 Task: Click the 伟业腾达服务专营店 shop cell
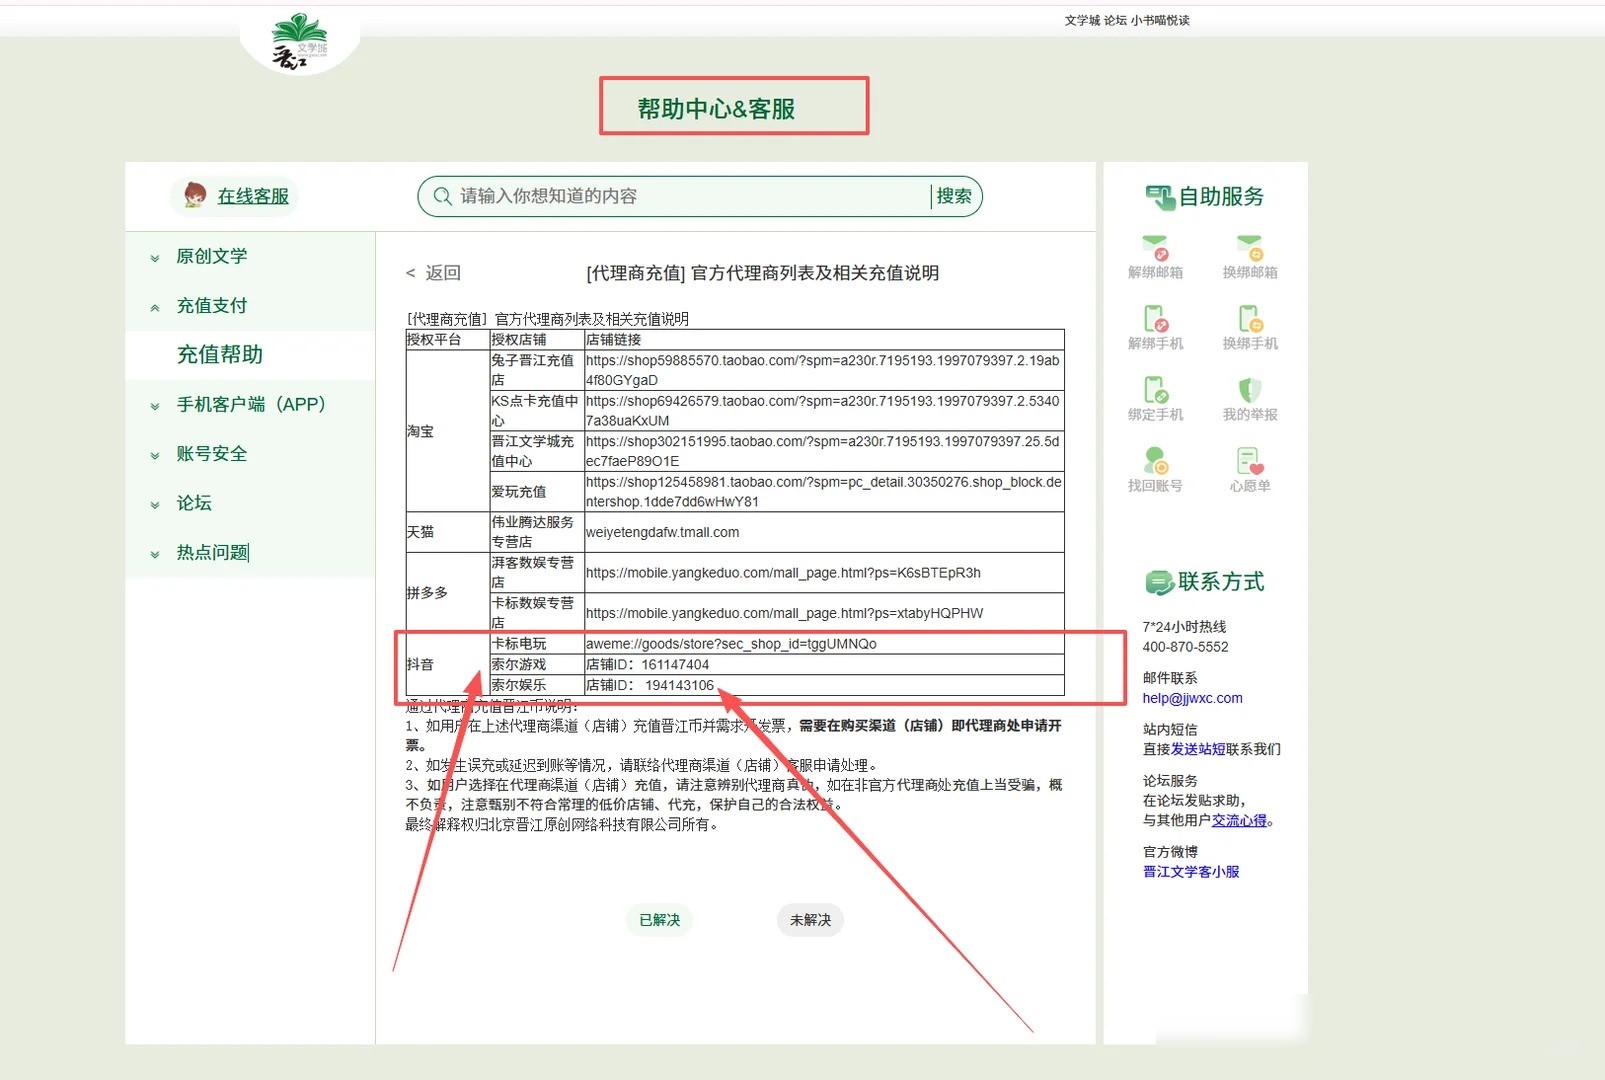coord(535,532)
